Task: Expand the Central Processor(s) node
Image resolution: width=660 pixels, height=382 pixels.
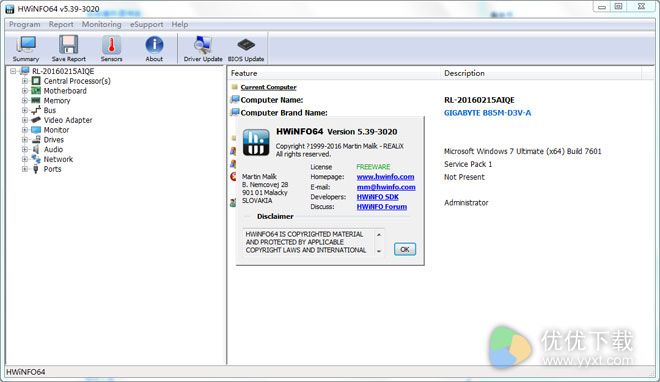Action: 25,81
